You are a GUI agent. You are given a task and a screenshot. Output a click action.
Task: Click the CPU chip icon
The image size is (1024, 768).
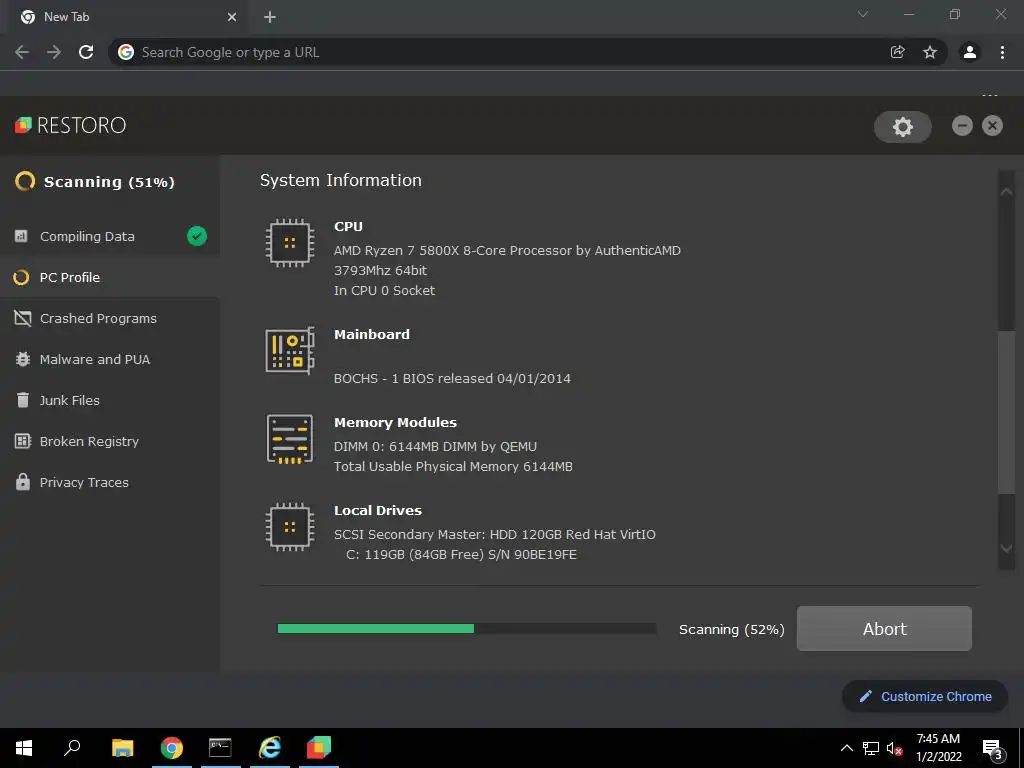tap(290, 243)
